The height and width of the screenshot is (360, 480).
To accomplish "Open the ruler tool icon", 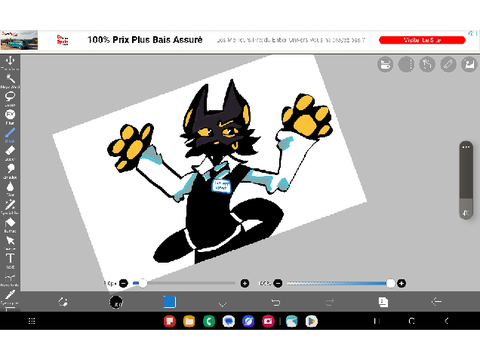I will coord(448,64).
